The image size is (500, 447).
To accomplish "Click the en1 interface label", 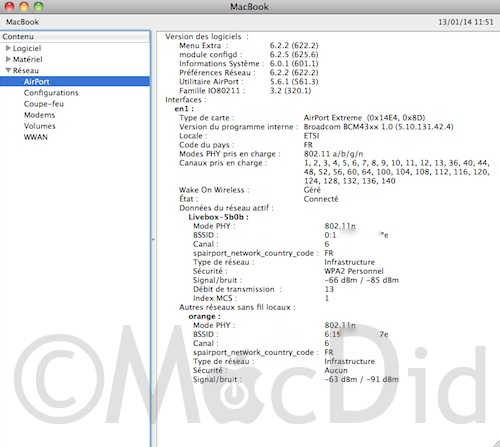I will [x=184, y=109].
